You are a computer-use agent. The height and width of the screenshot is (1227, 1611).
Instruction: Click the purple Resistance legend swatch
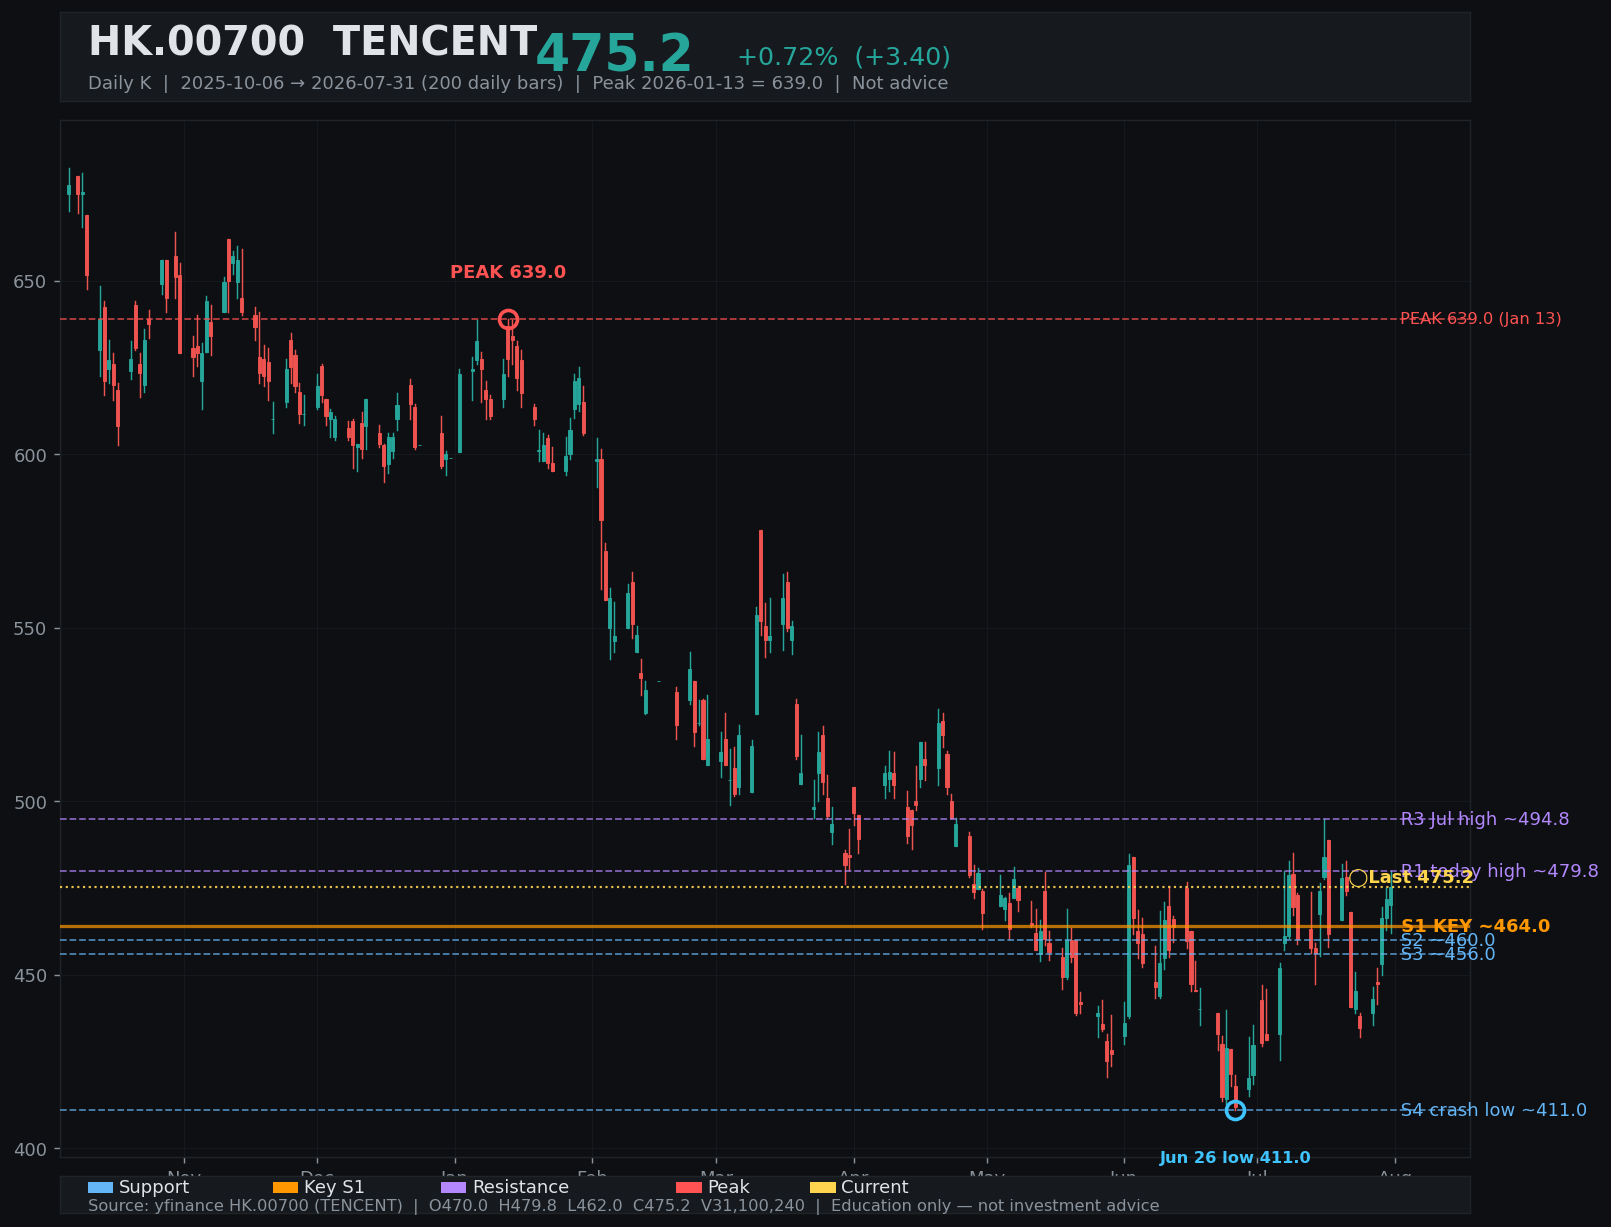(x=454, y=1187)
